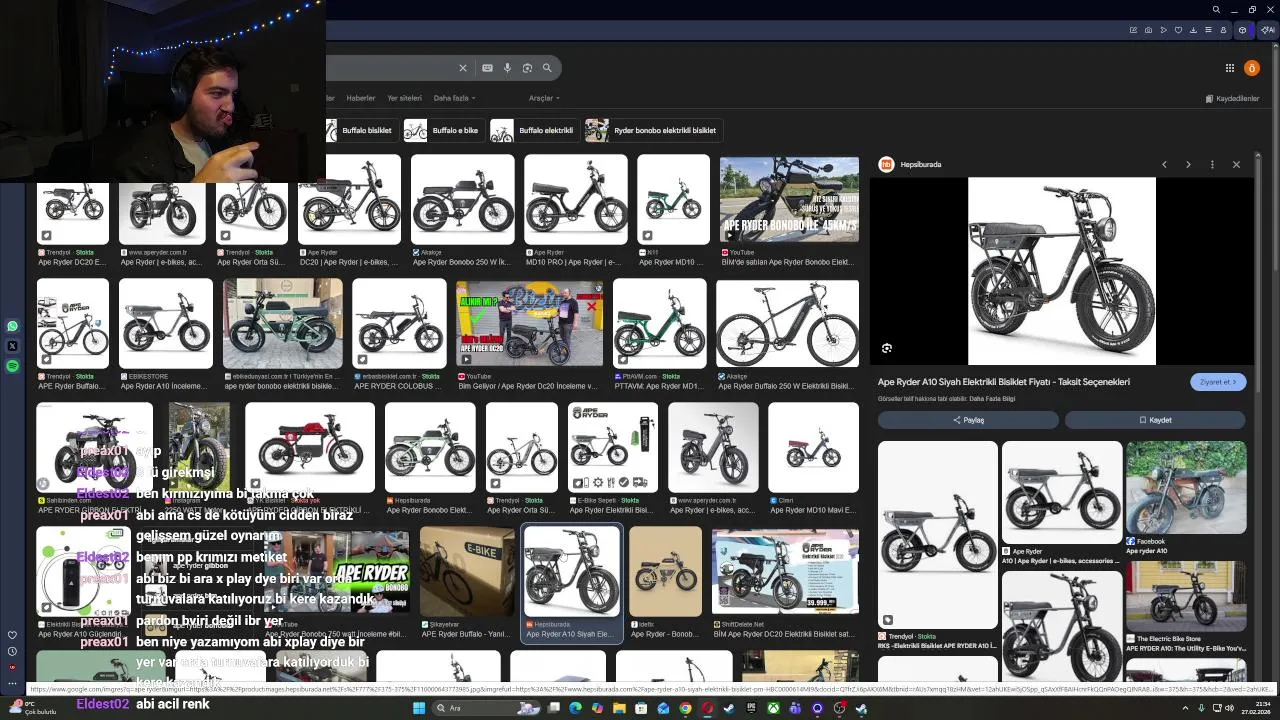1280x720 pixels.
Task: Open the tab search magnifier in title bar
Action: pyautogui.click(x=1216, y=10)
